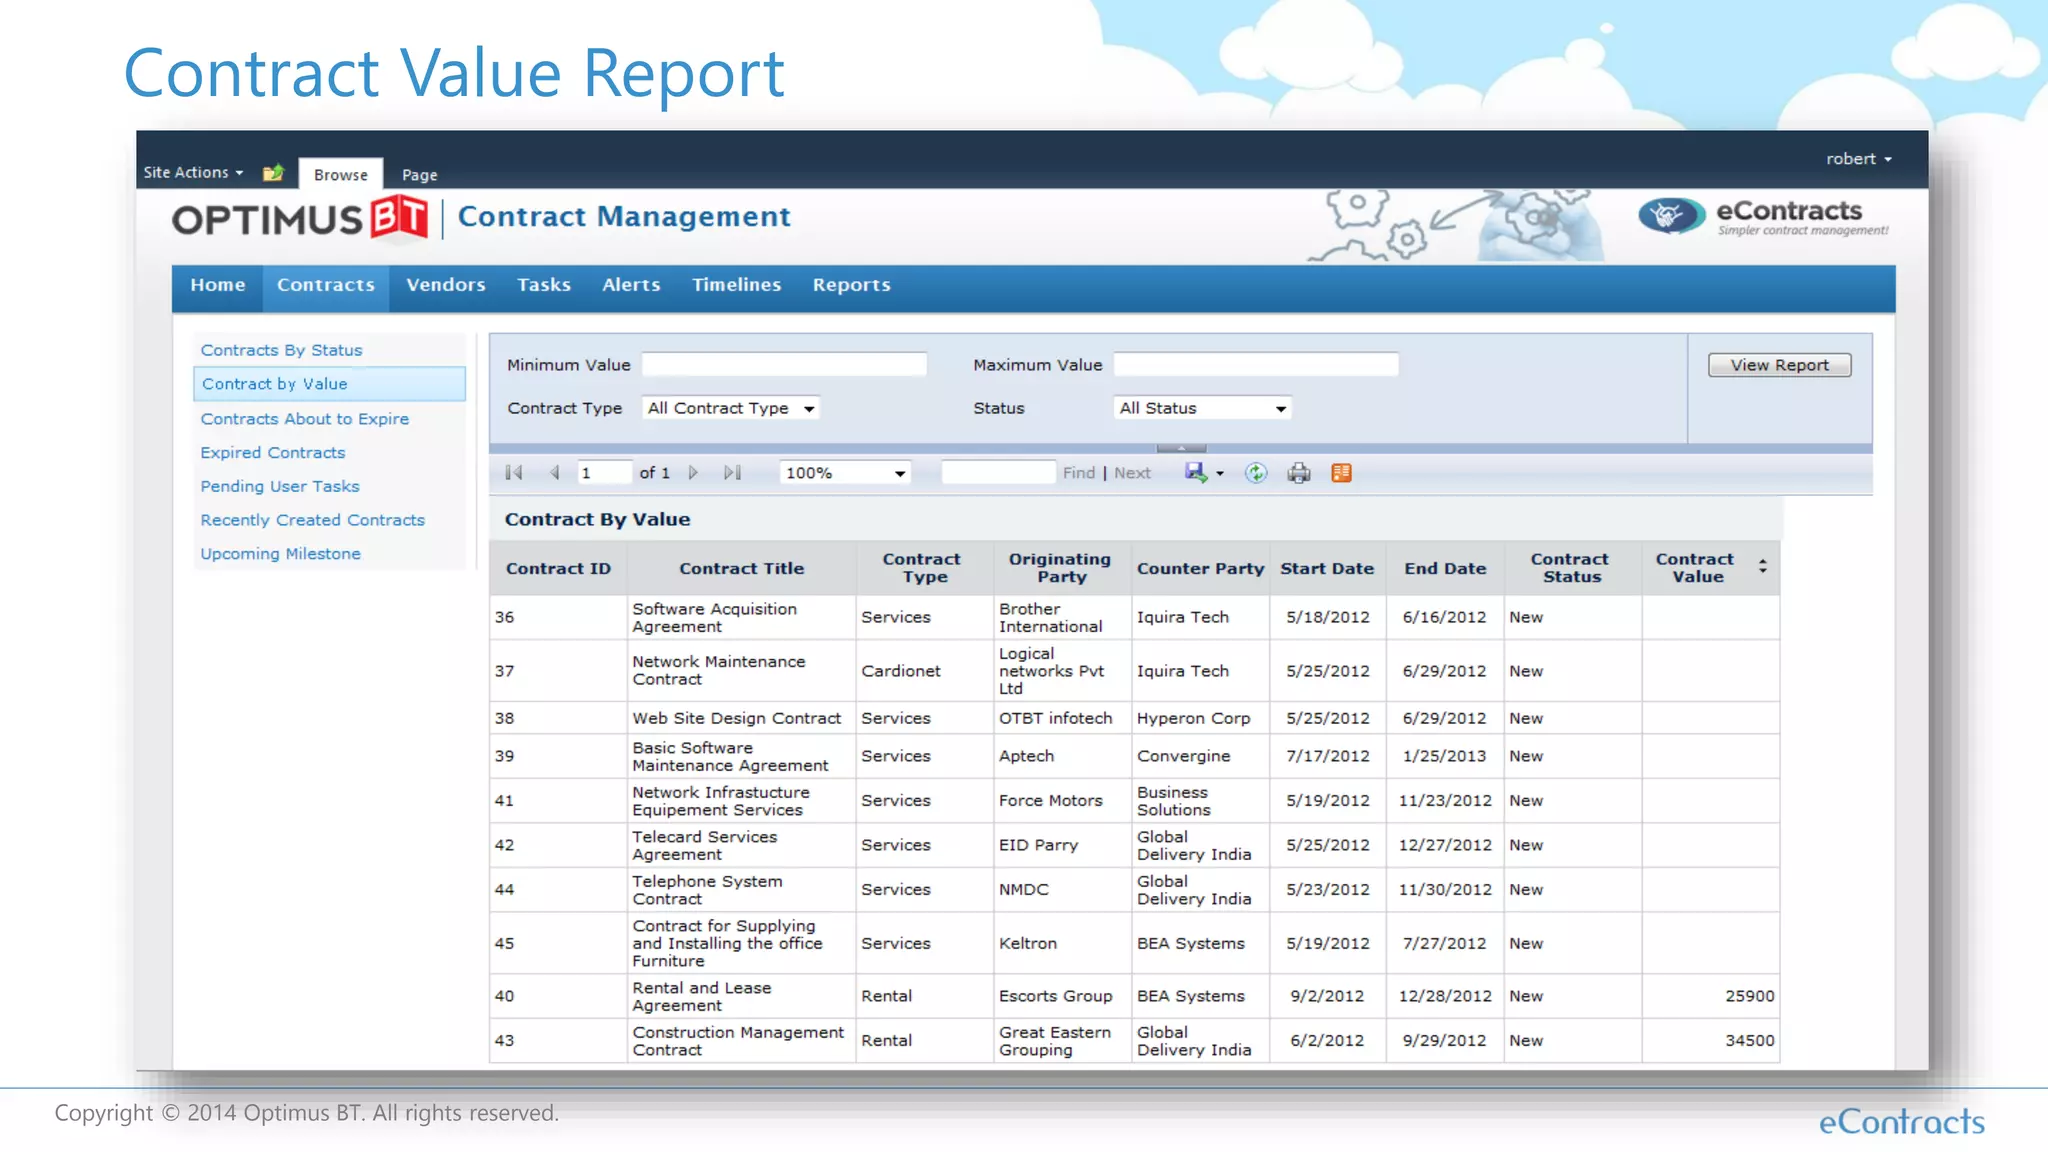Image resolution: width=2048 pixels, height=1152 pixels.
Task: Click the orange data feed icon
Action: pyautogui.click(x=1341, y=473)
